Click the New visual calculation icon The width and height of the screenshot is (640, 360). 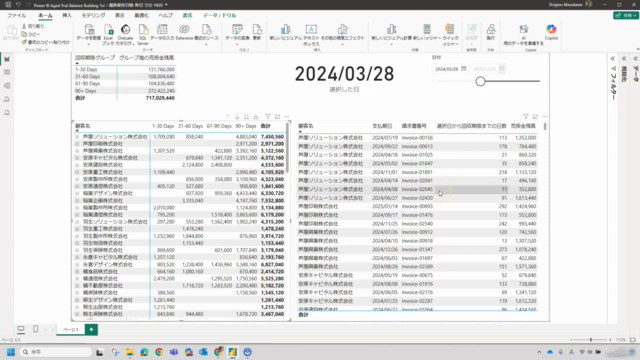391,30
